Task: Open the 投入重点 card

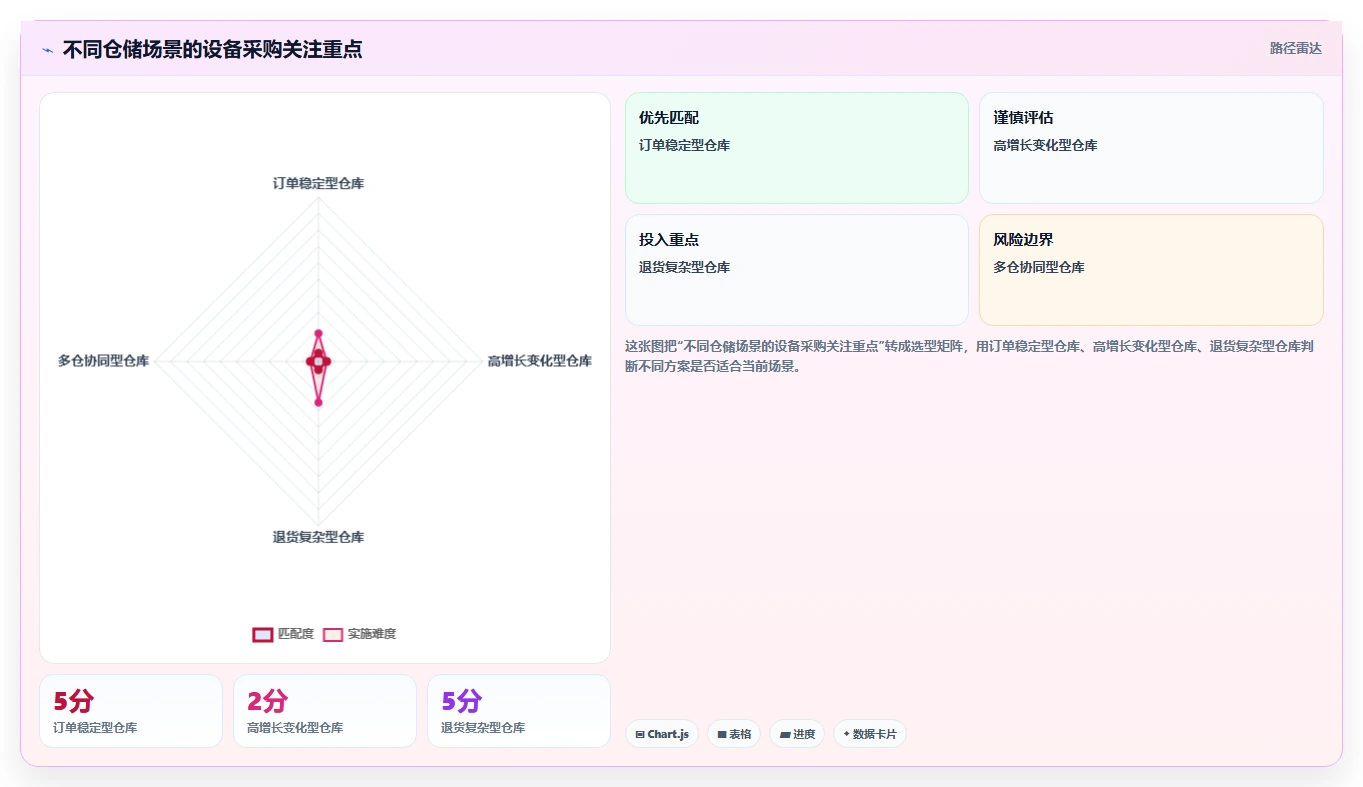Action: (797, 270)
